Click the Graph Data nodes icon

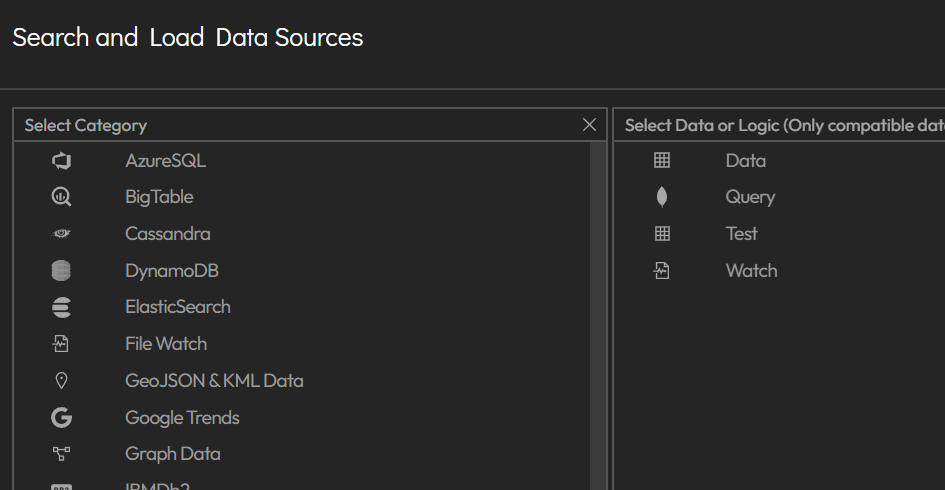[x=61, y=454]
